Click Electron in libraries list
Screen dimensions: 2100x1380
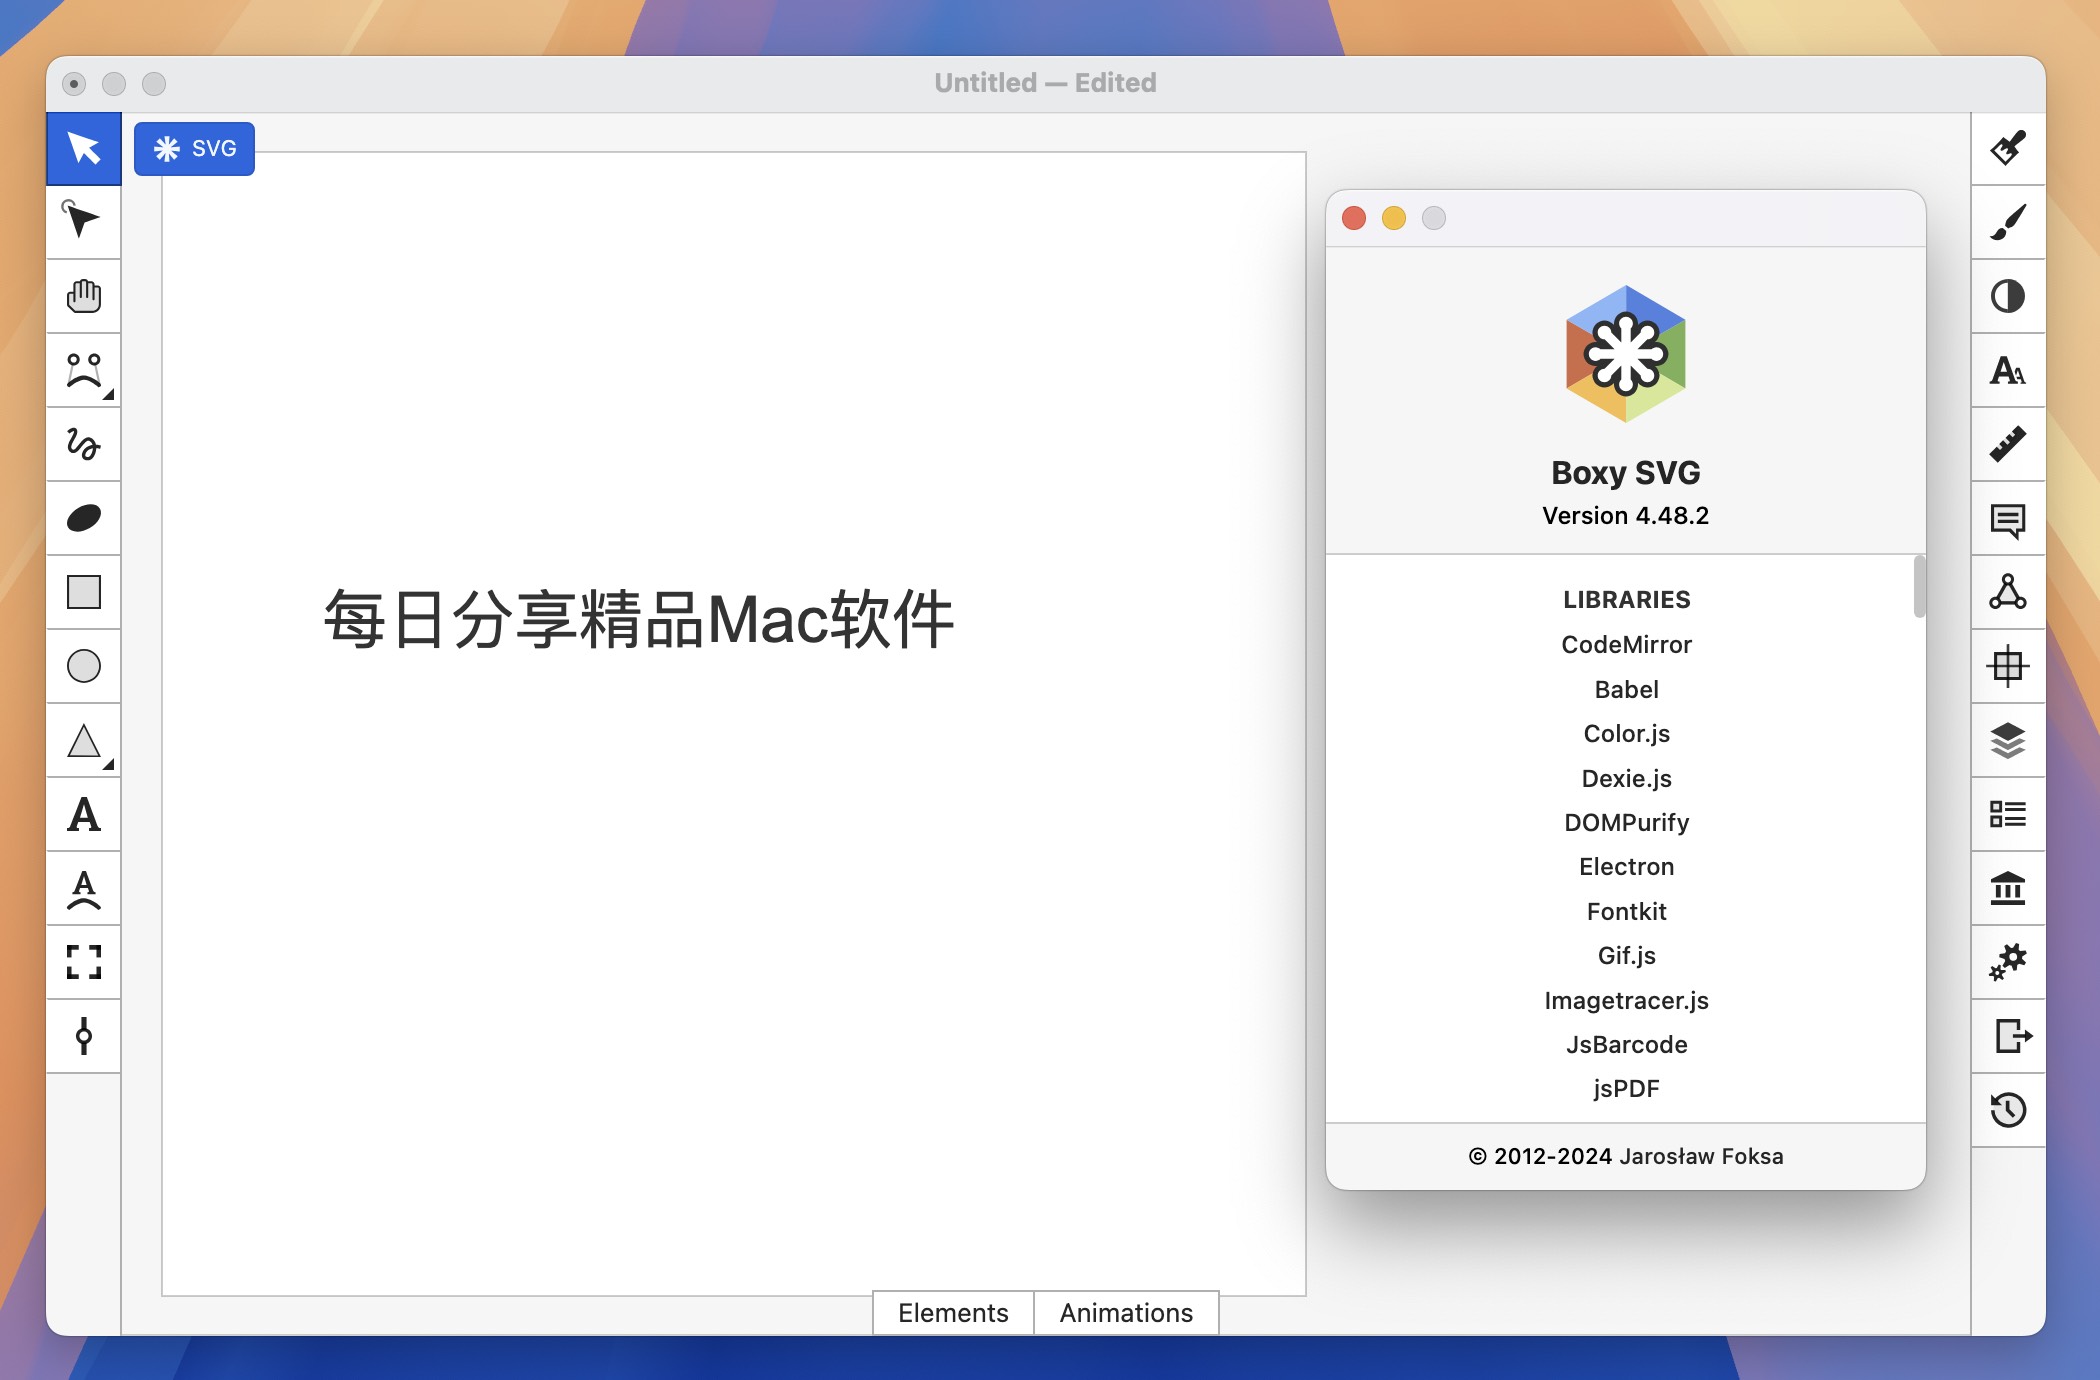(x=1626, y=867)
